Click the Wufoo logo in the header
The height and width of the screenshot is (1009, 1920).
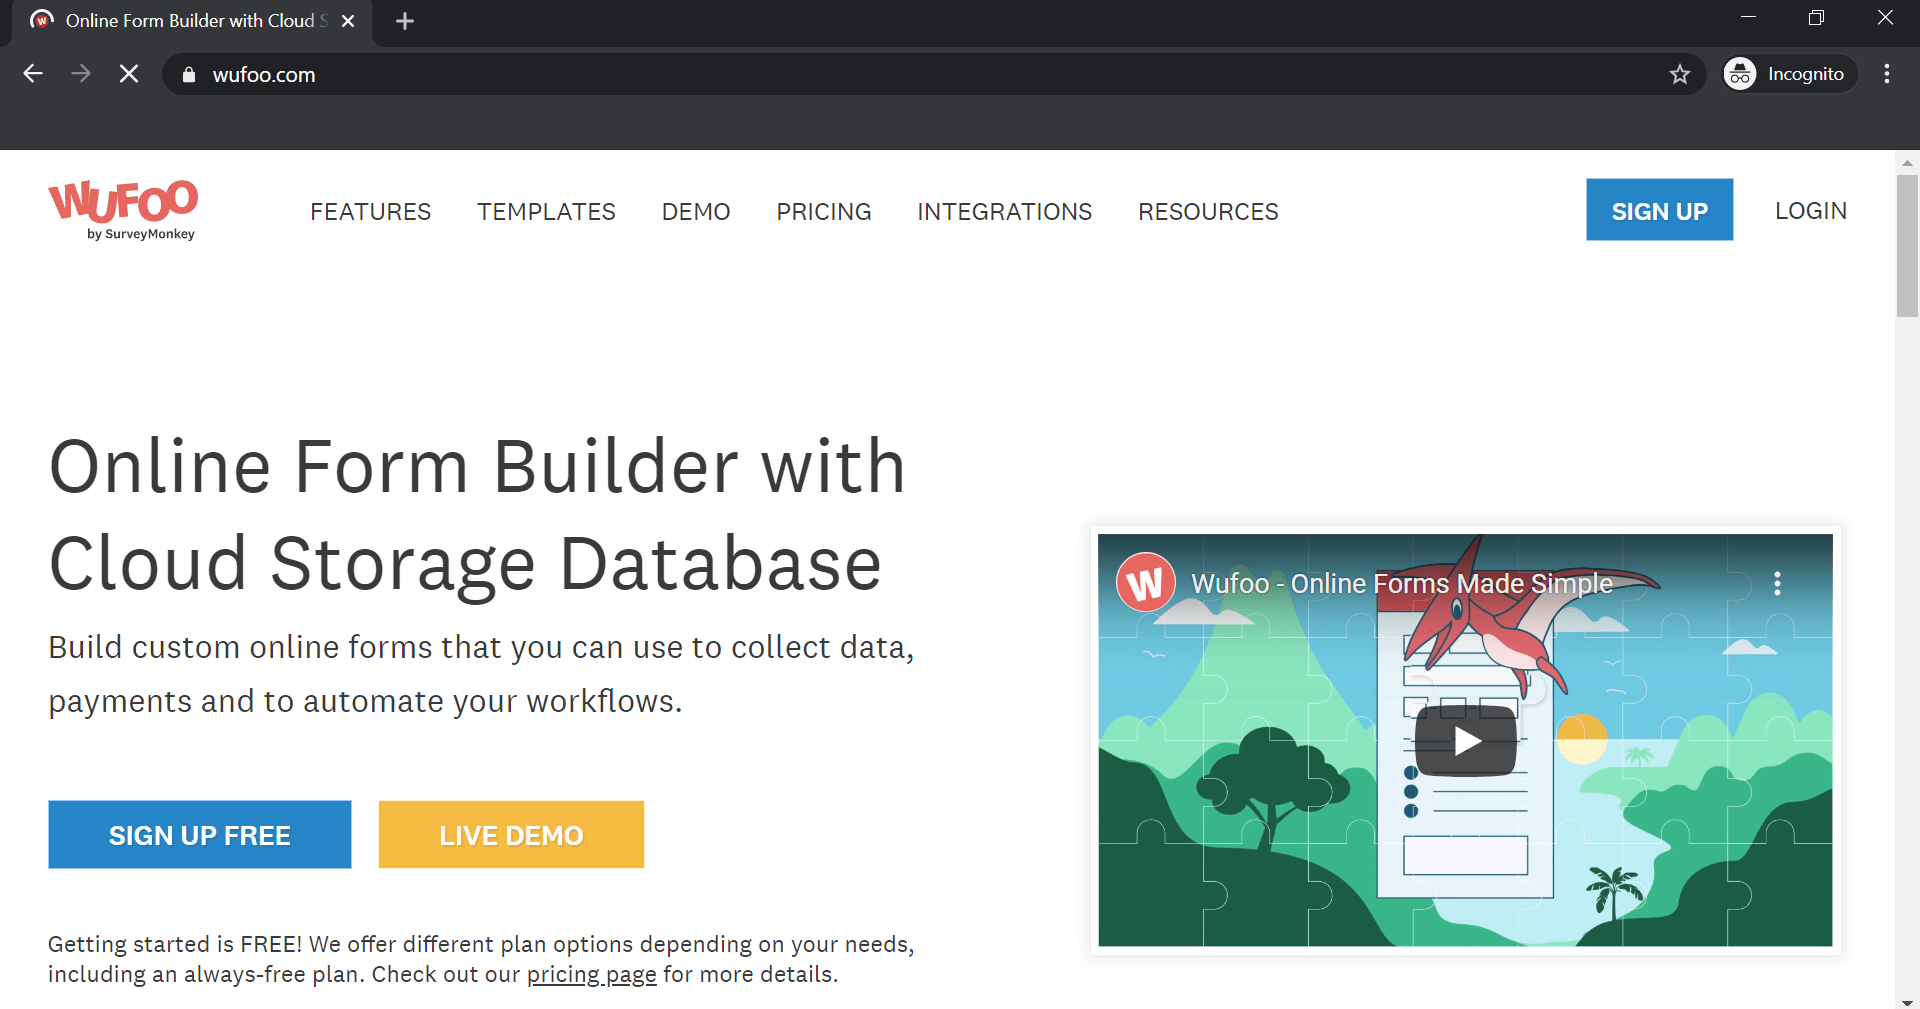123,210
